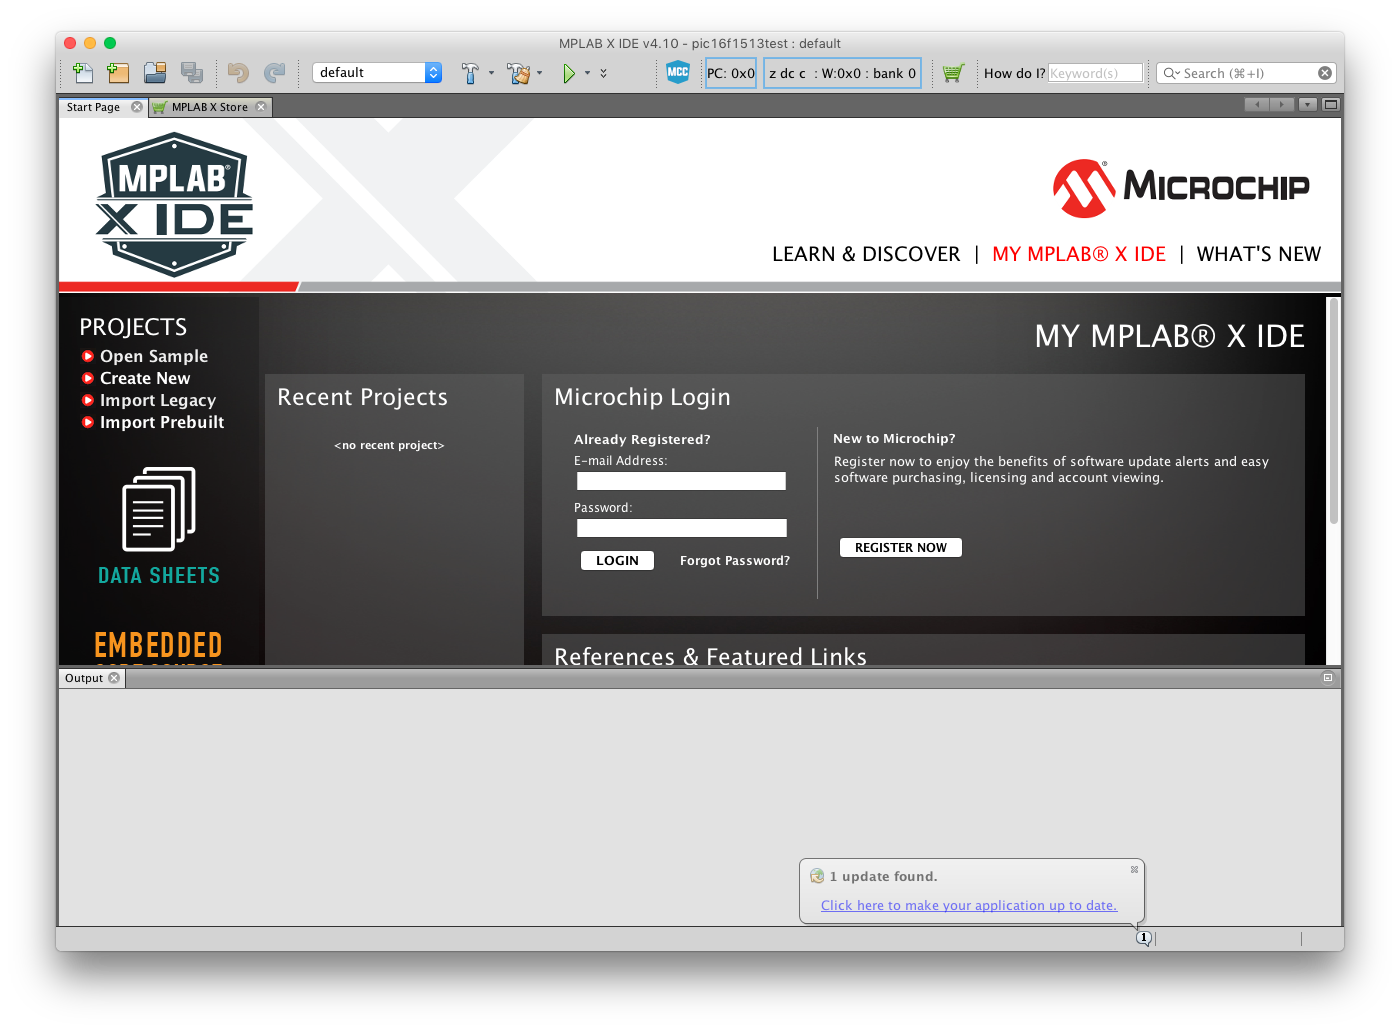Viewport: 1400px width, 1031px height.
Task: Click the New Project toolbar icon
Action: 118,73
